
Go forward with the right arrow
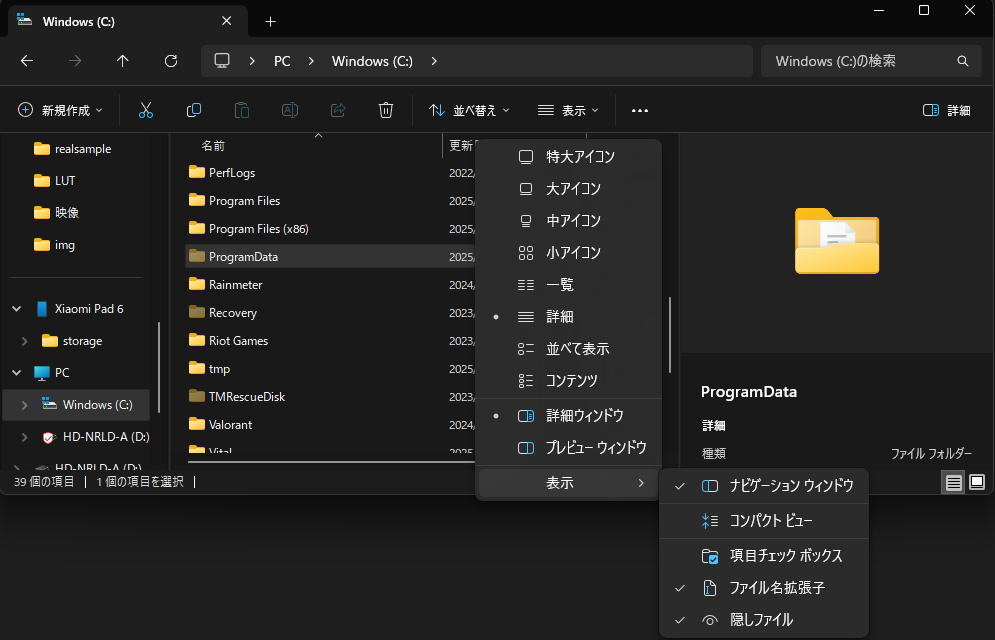(75, 61)
